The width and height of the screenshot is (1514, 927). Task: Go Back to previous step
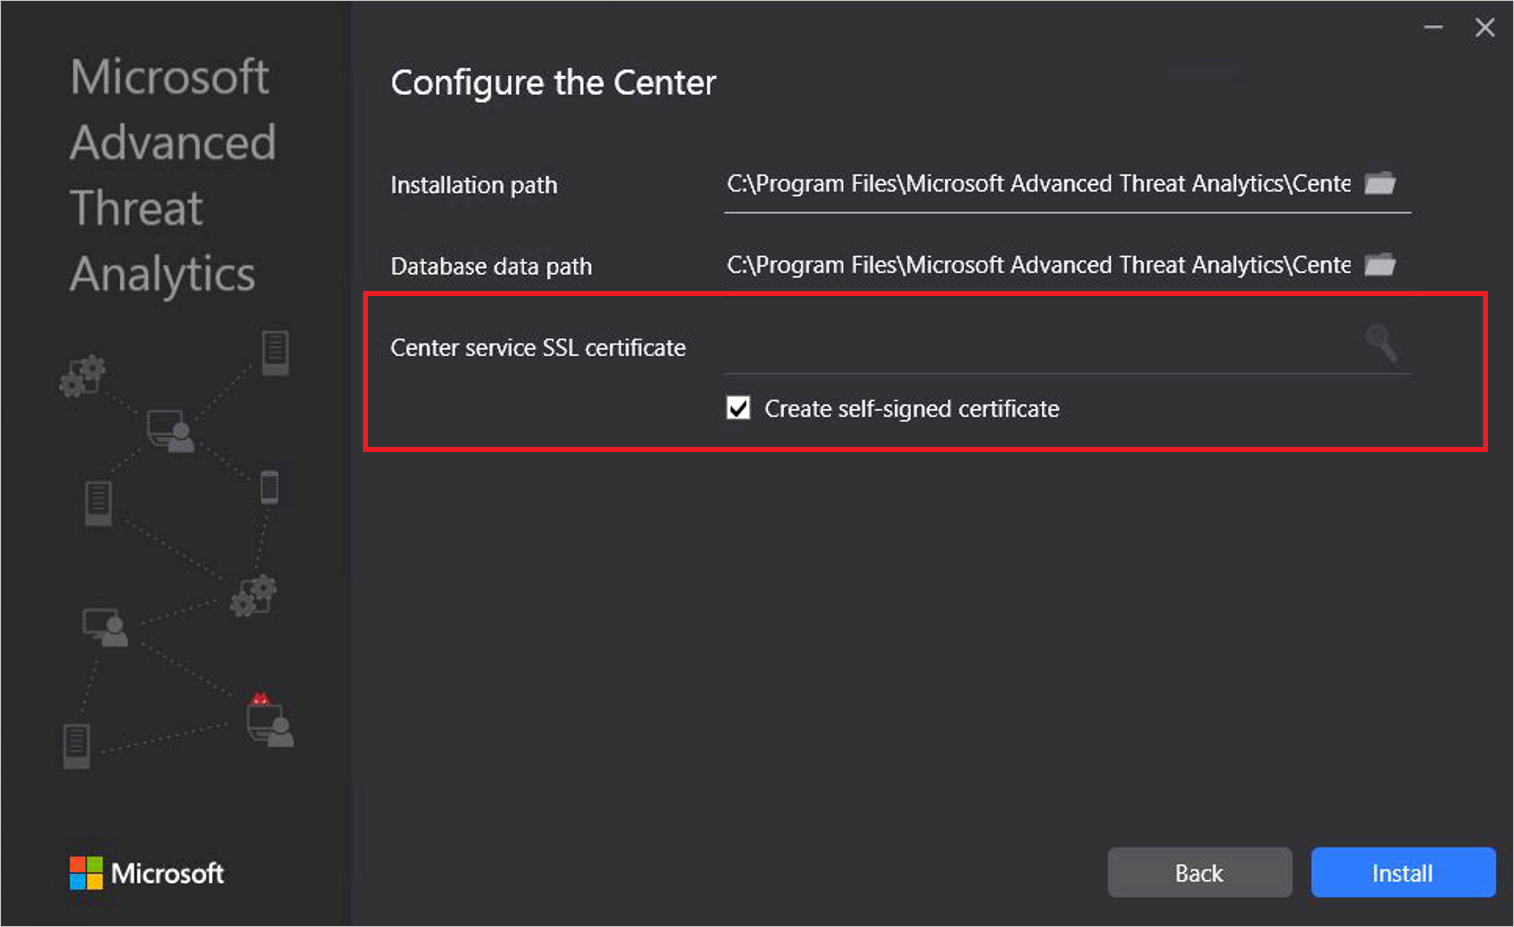[x=1199, y=872]
